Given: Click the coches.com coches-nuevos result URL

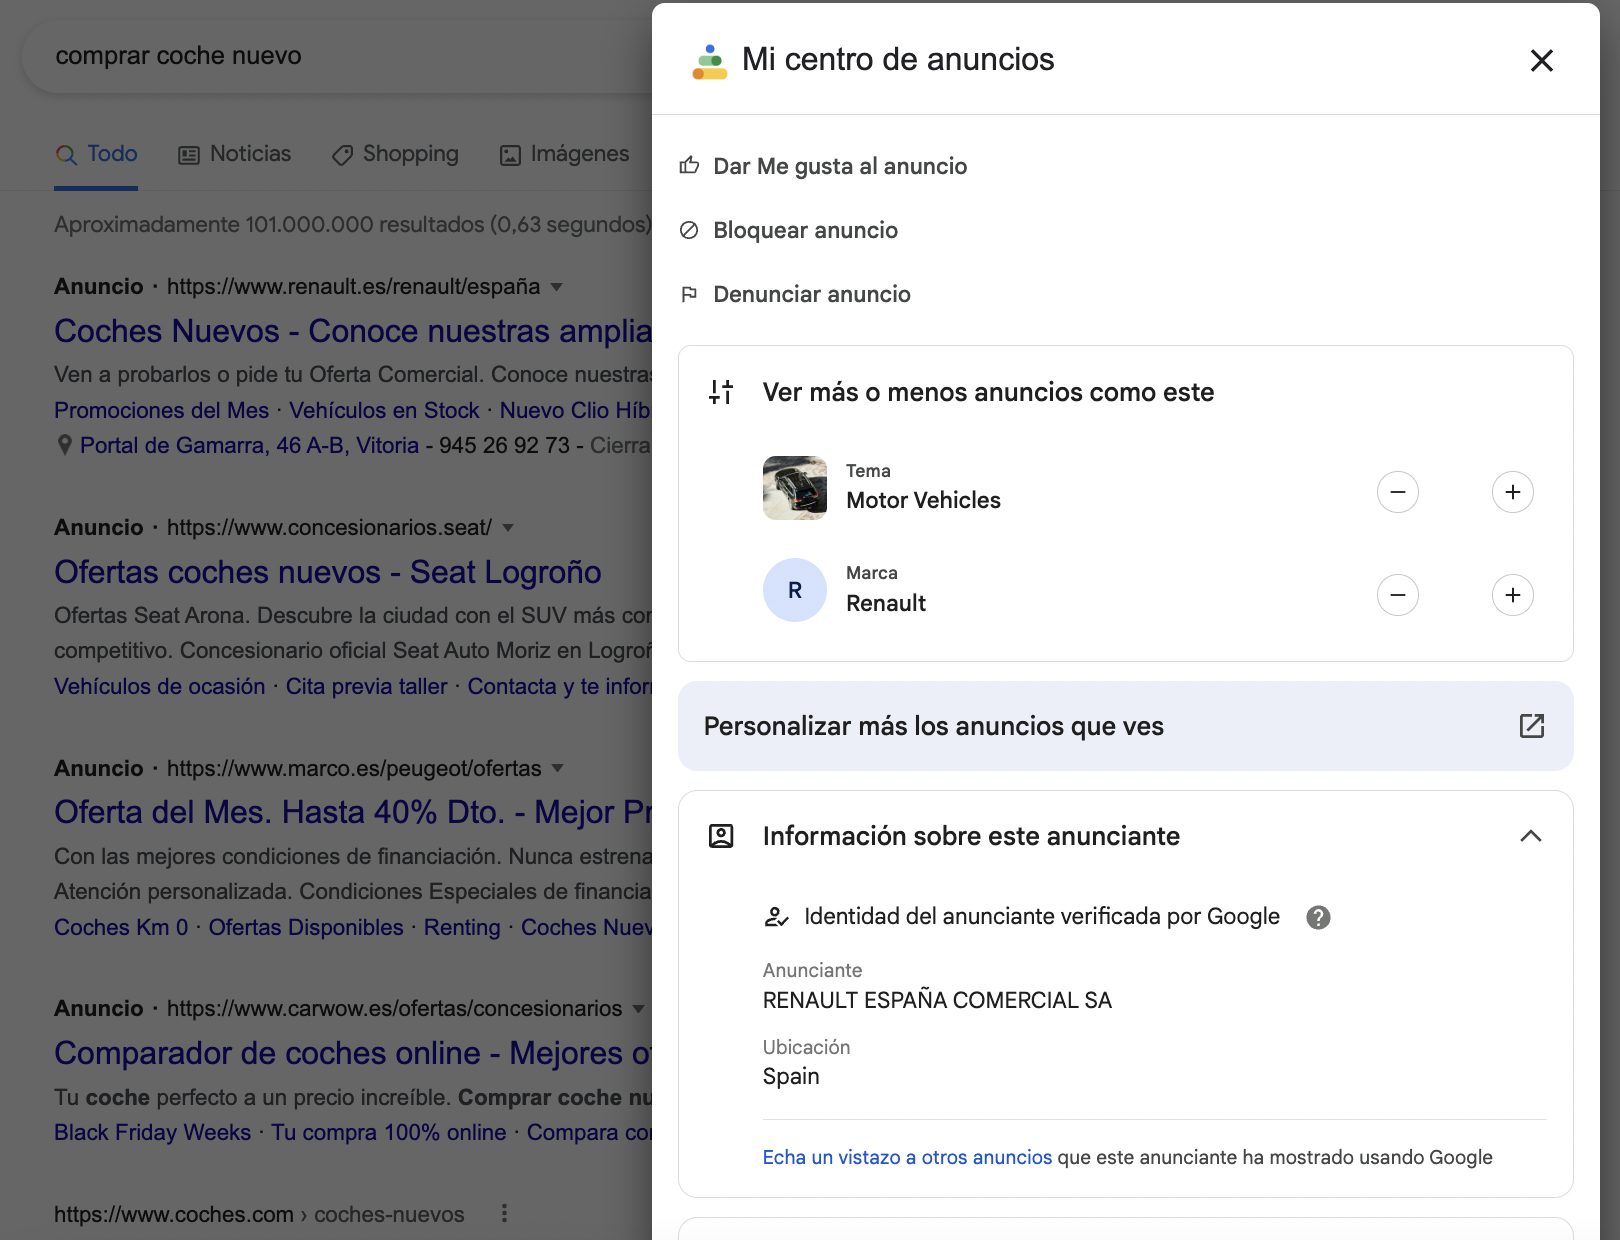Looking at the screenshot, I should [x=259, y=1214].
